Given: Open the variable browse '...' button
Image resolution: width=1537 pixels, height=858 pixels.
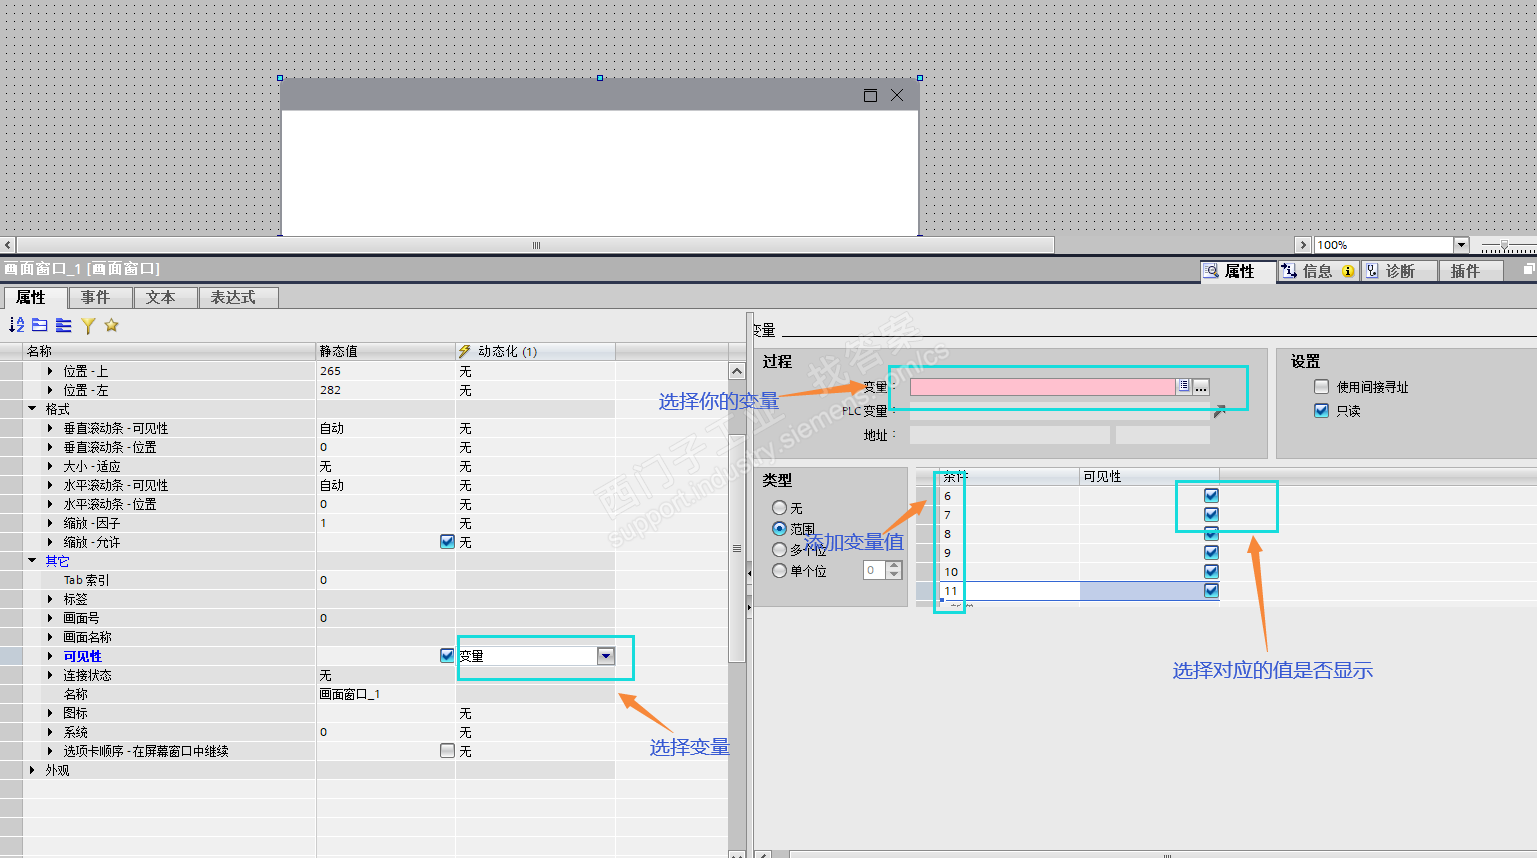Looking at the screenshot, I should 1201,387.
